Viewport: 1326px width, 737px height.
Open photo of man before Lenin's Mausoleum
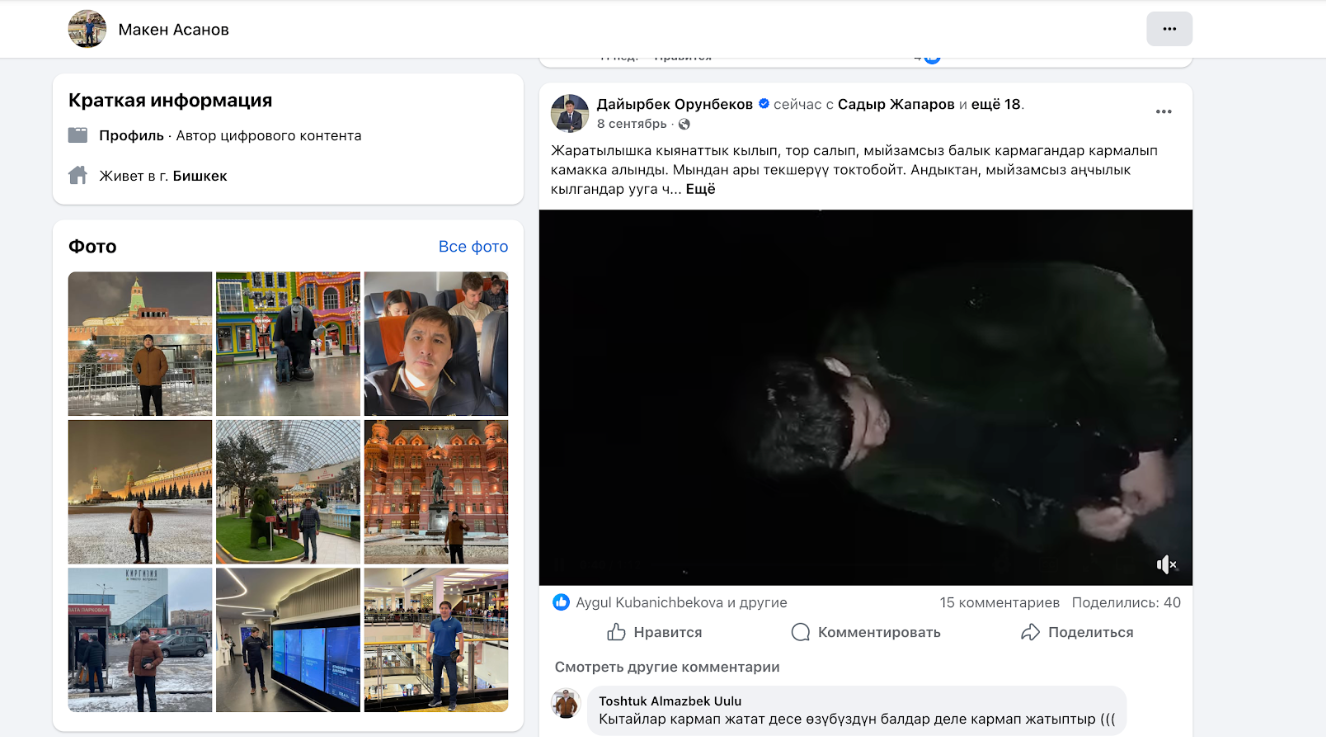coord(140,343)
